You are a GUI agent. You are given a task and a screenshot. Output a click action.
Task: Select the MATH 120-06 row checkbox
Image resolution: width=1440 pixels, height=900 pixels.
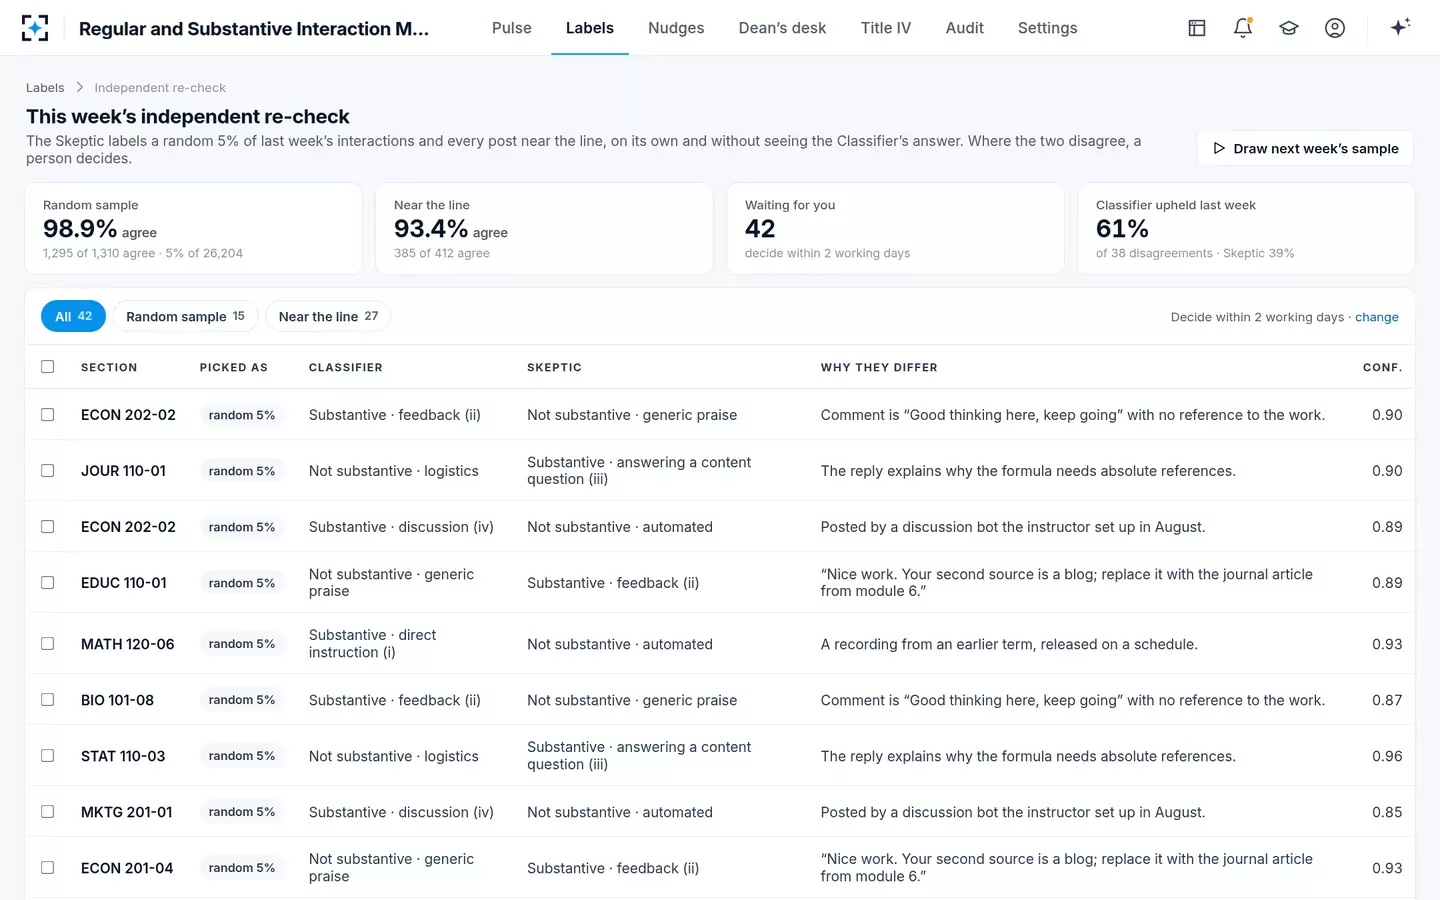point(48,644)
